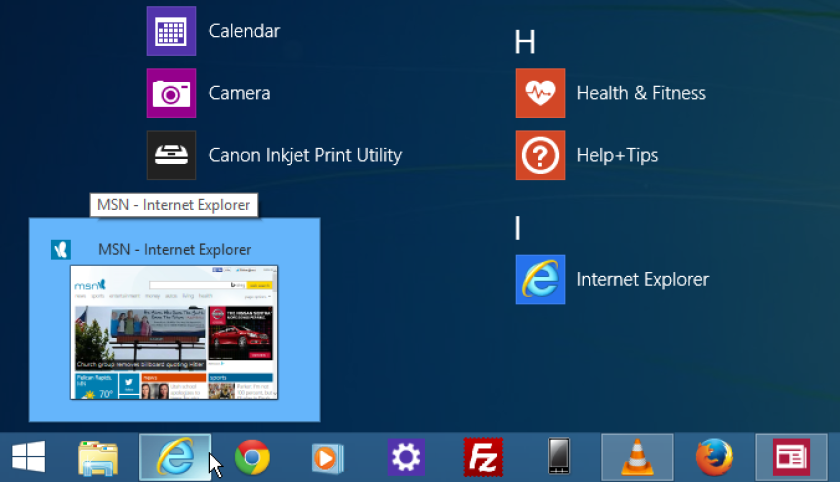Viewport: 840px width, 482px height.
Task: Click the Camera app label
Action: (239, 93)
